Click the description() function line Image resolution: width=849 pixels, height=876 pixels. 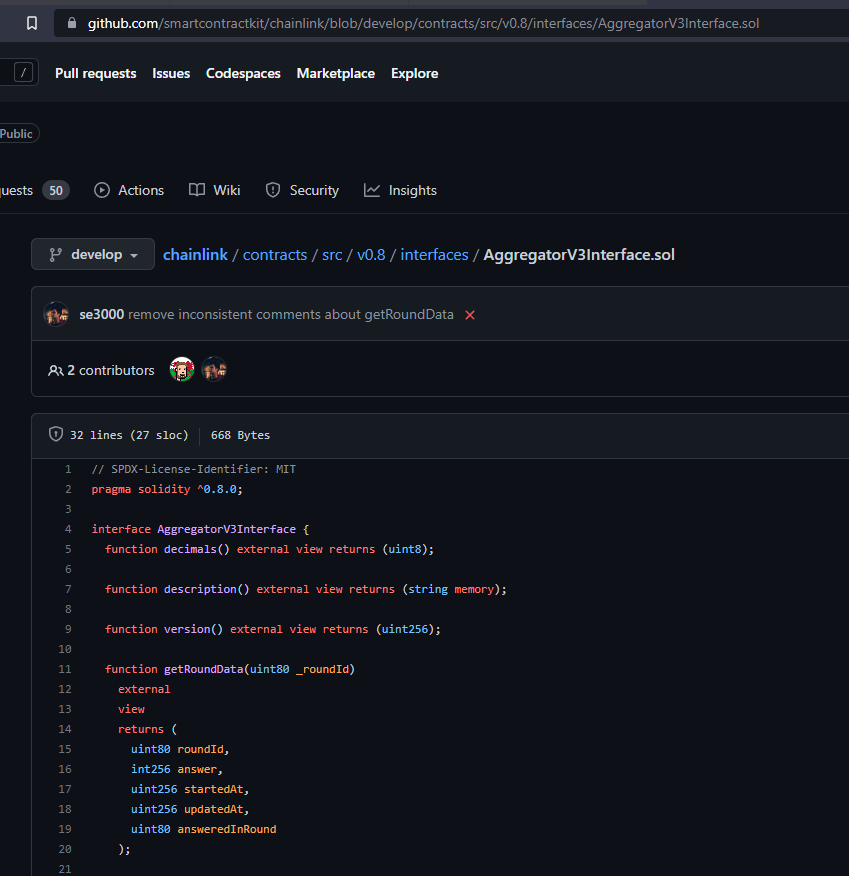pyautogui.click(x=306, y=589)
